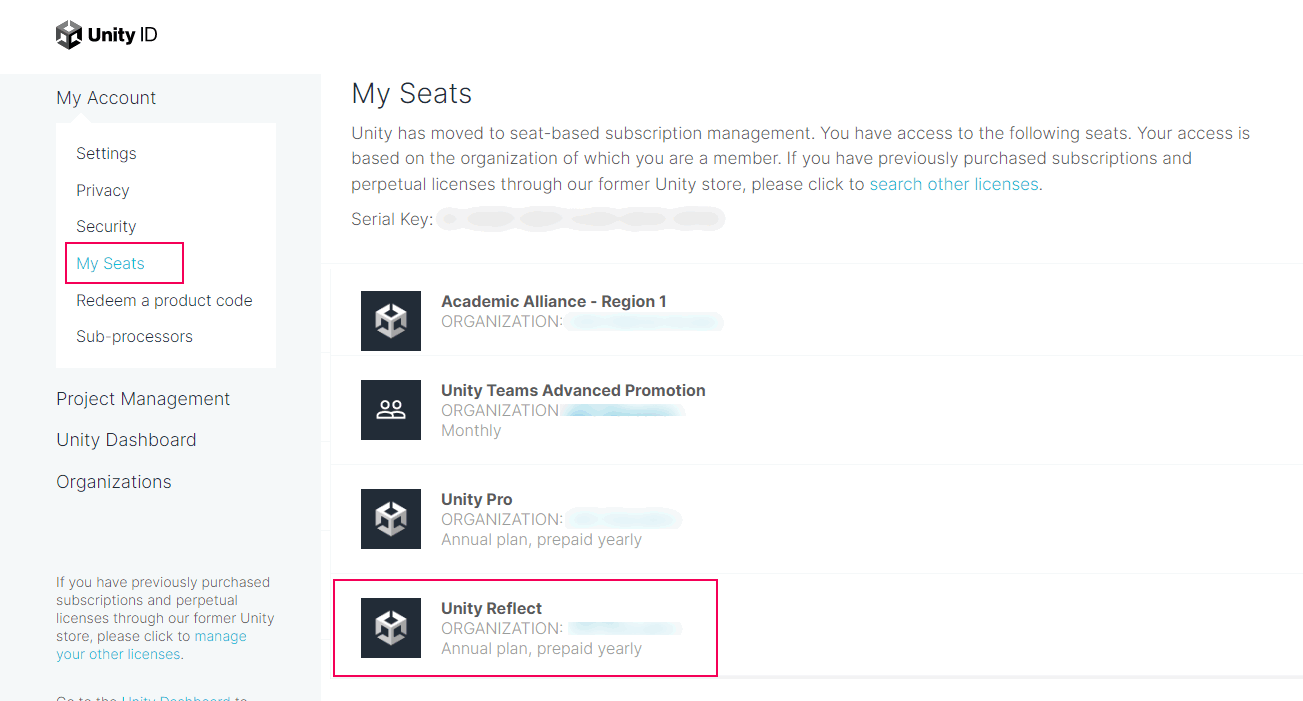Click the Unity Teams Advanced Promotion people icon
The image size is (1303, 701).
391,410
